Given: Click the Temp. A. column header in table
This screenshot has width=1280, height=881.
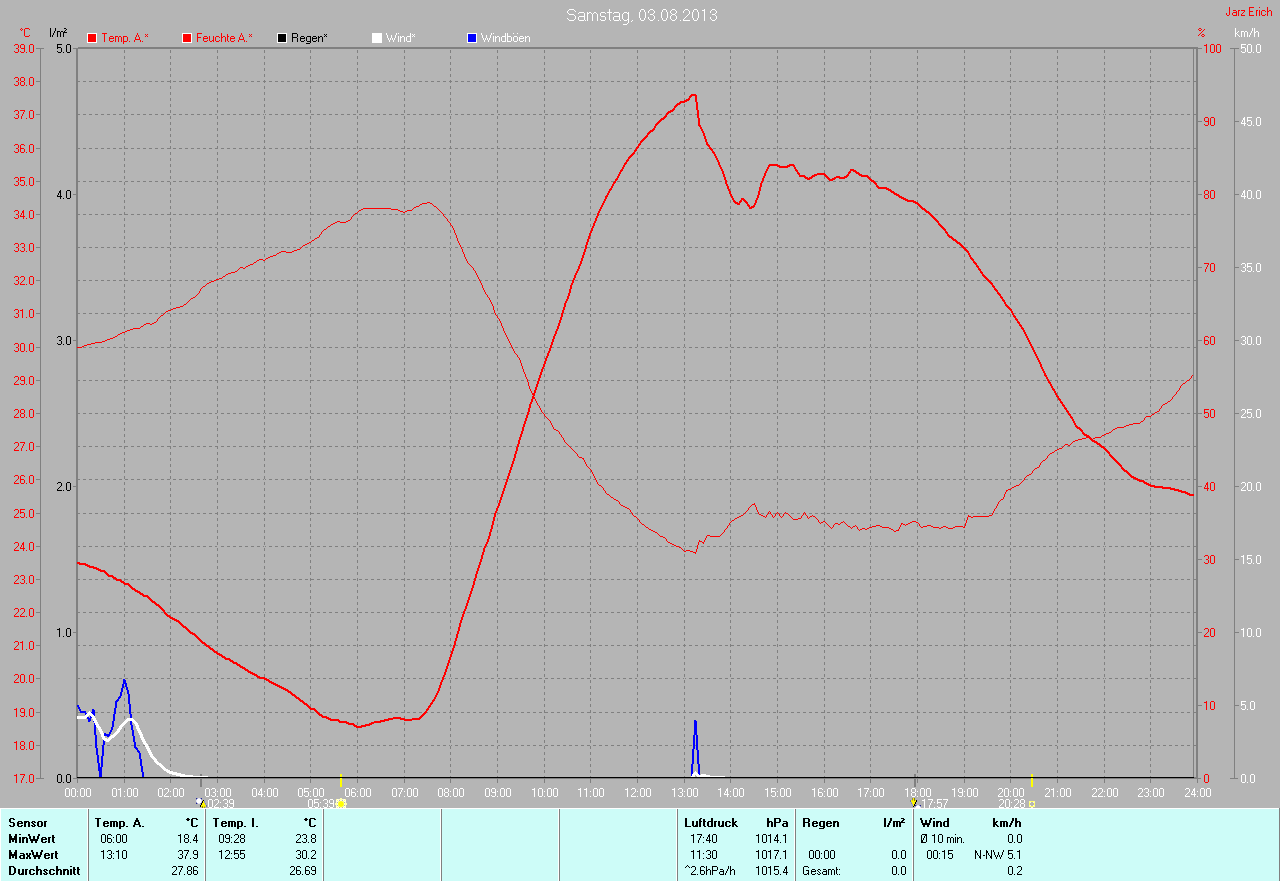Looking at the screenshot, I should [119, 823].
